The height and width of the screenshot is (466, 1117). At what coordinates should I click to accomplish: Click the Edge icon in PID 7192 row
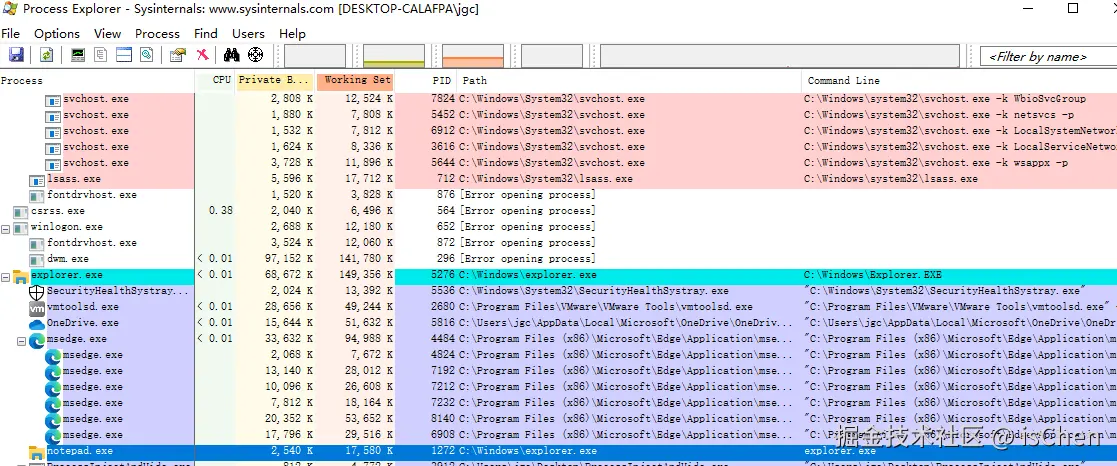53,371
